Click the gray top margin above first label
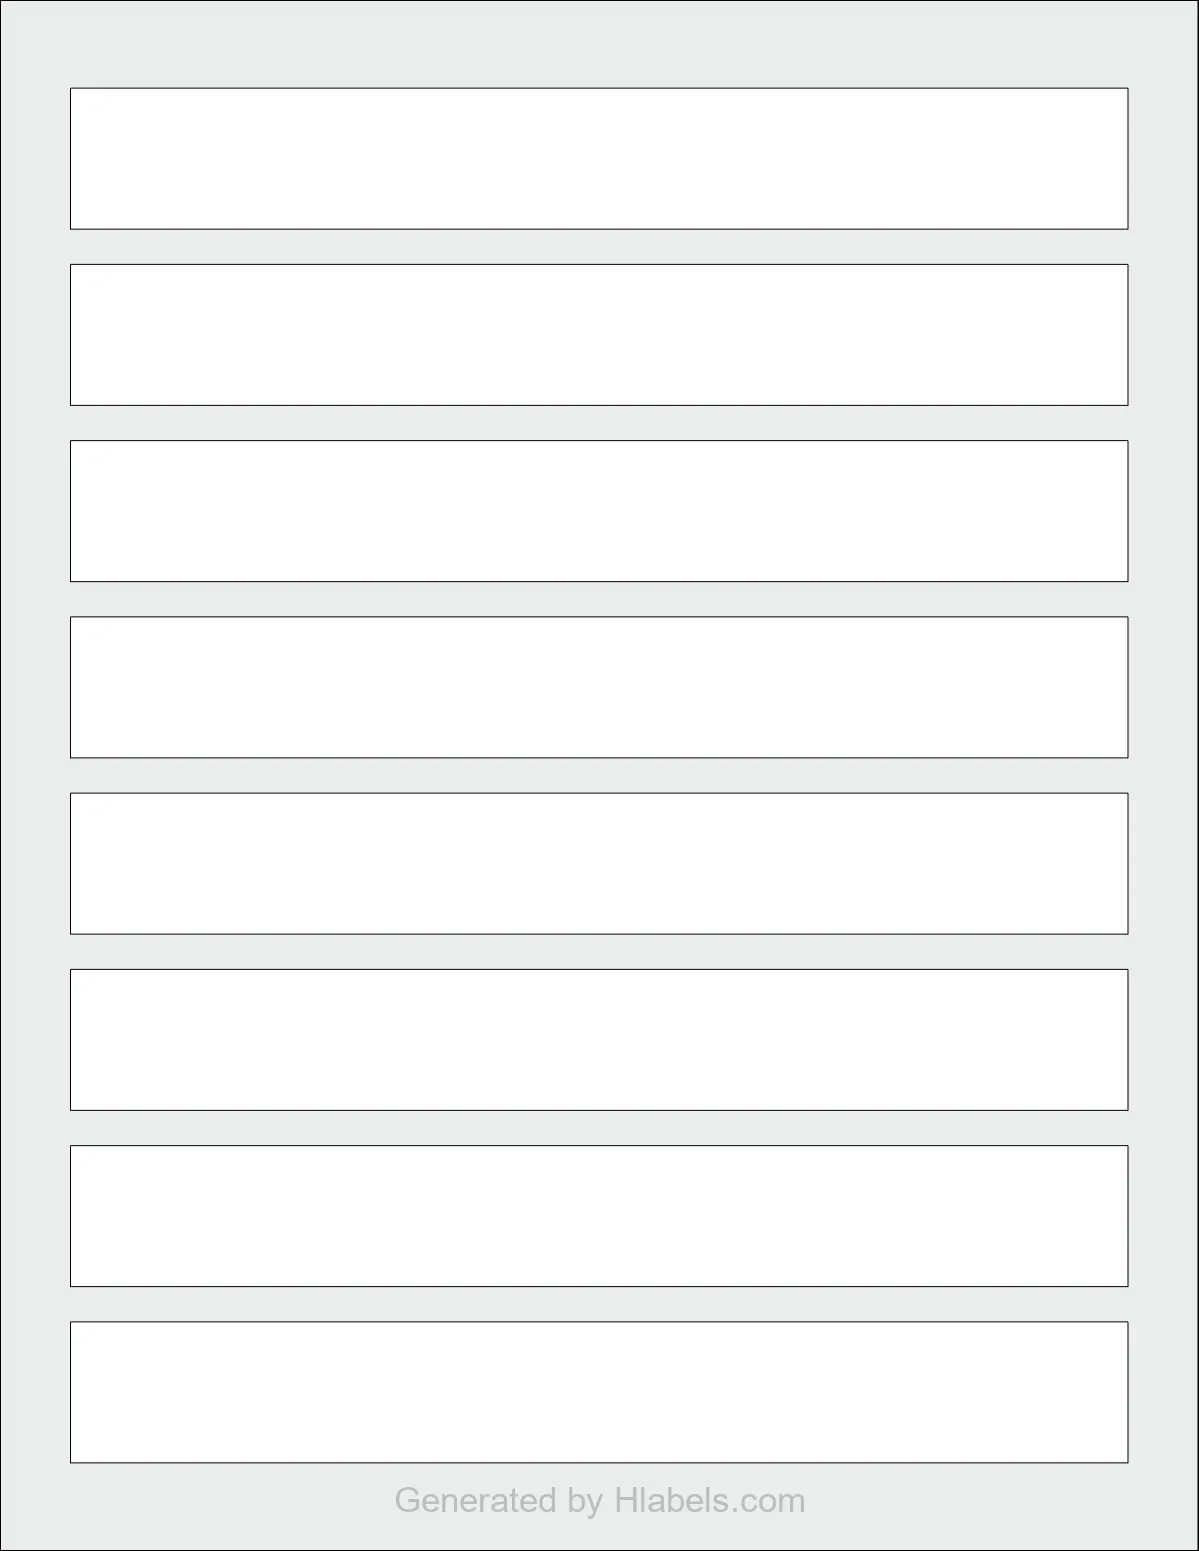This screenshot has height=1551, width=1199. point(599,45)
